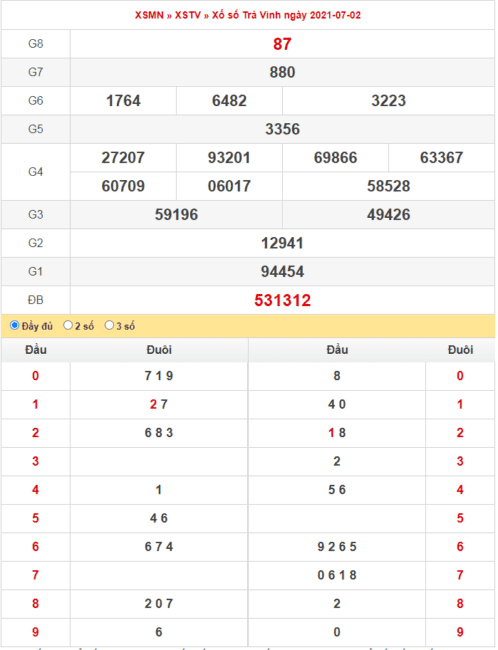Viewport: 498px width, 650px height.
Task: Click the G2 number 12941
Action: coord(282,243)
